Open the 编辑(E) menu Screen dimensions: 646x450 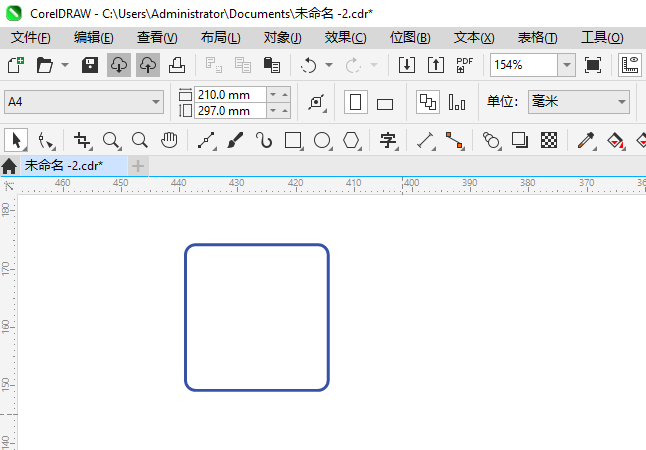(94, 38)
